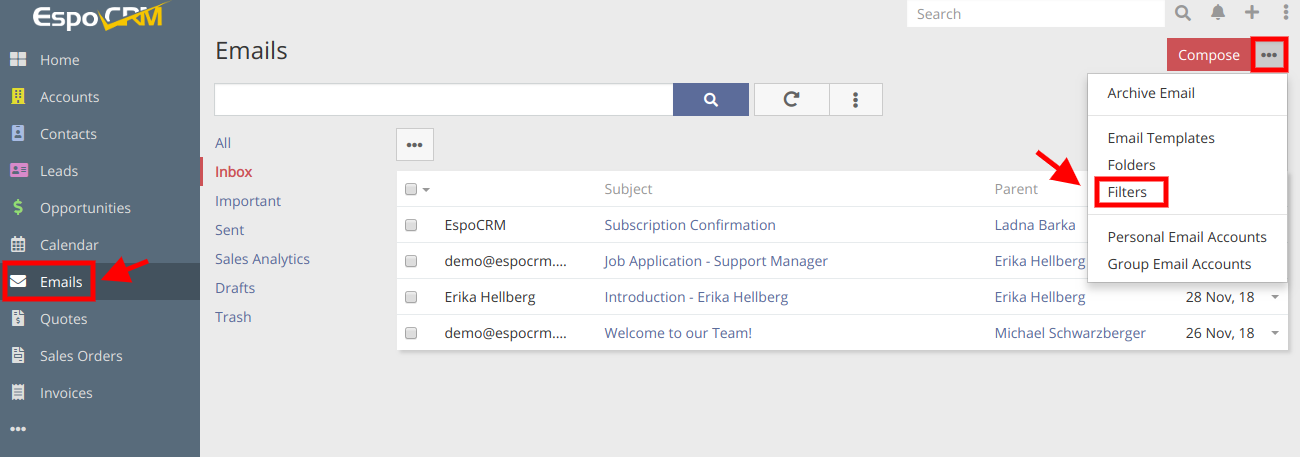This screenshot has height=457, width=1300.
Task: Select Trash email folder
Action: coord(233,317)
